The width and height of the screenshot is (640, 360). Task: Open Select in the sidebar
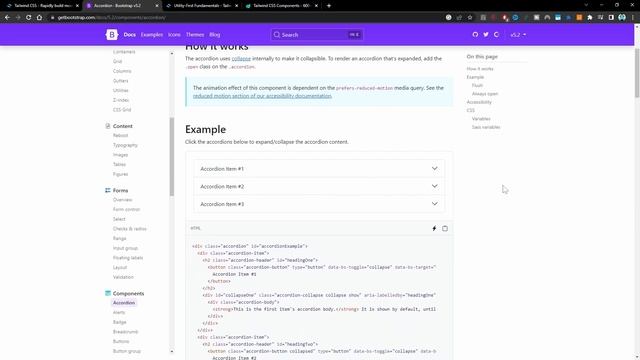[119, 219]
